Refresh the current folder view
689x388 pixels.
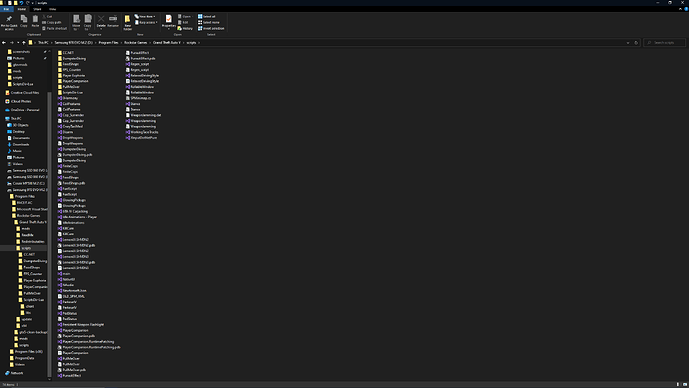coord(636,43)
